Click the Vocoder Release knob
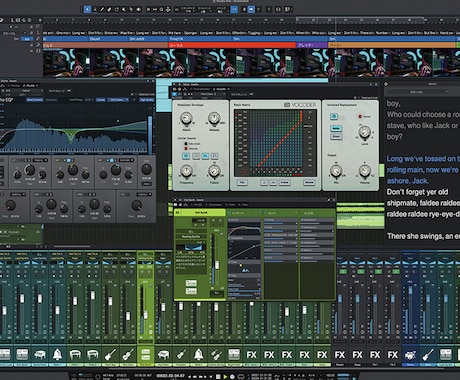The image size is (460, 380). pyautogui.click(x=214, y=118)
